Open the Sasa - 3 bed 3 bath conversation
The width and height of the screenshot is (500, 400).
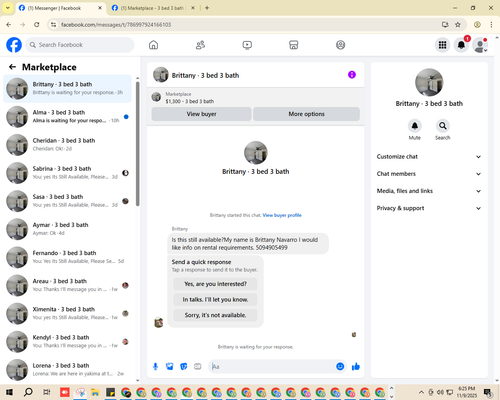67,201
